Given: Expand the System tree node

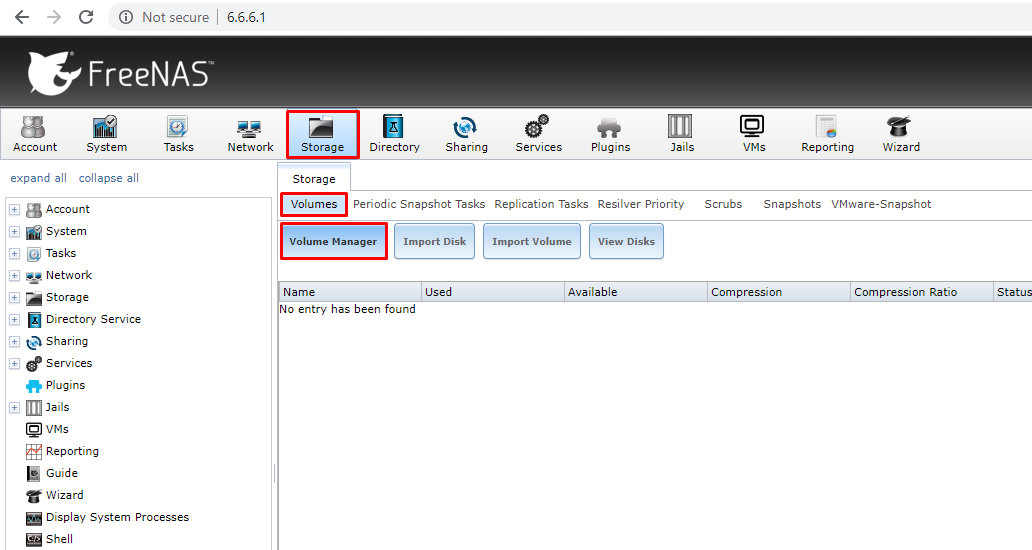Looking at the screenshot, I should point(14,232).
